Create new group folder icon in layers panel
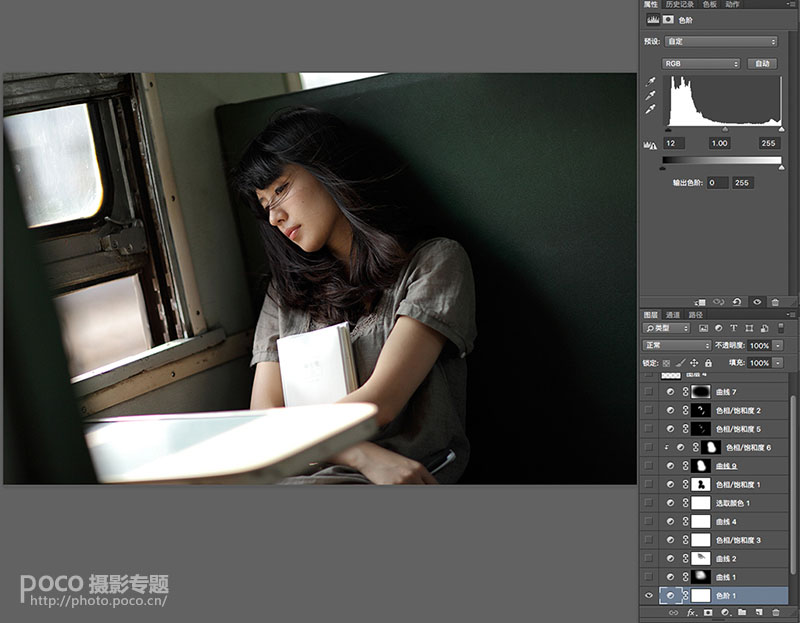Viewport: 800px width, 623px height. (x=742, y=612)
